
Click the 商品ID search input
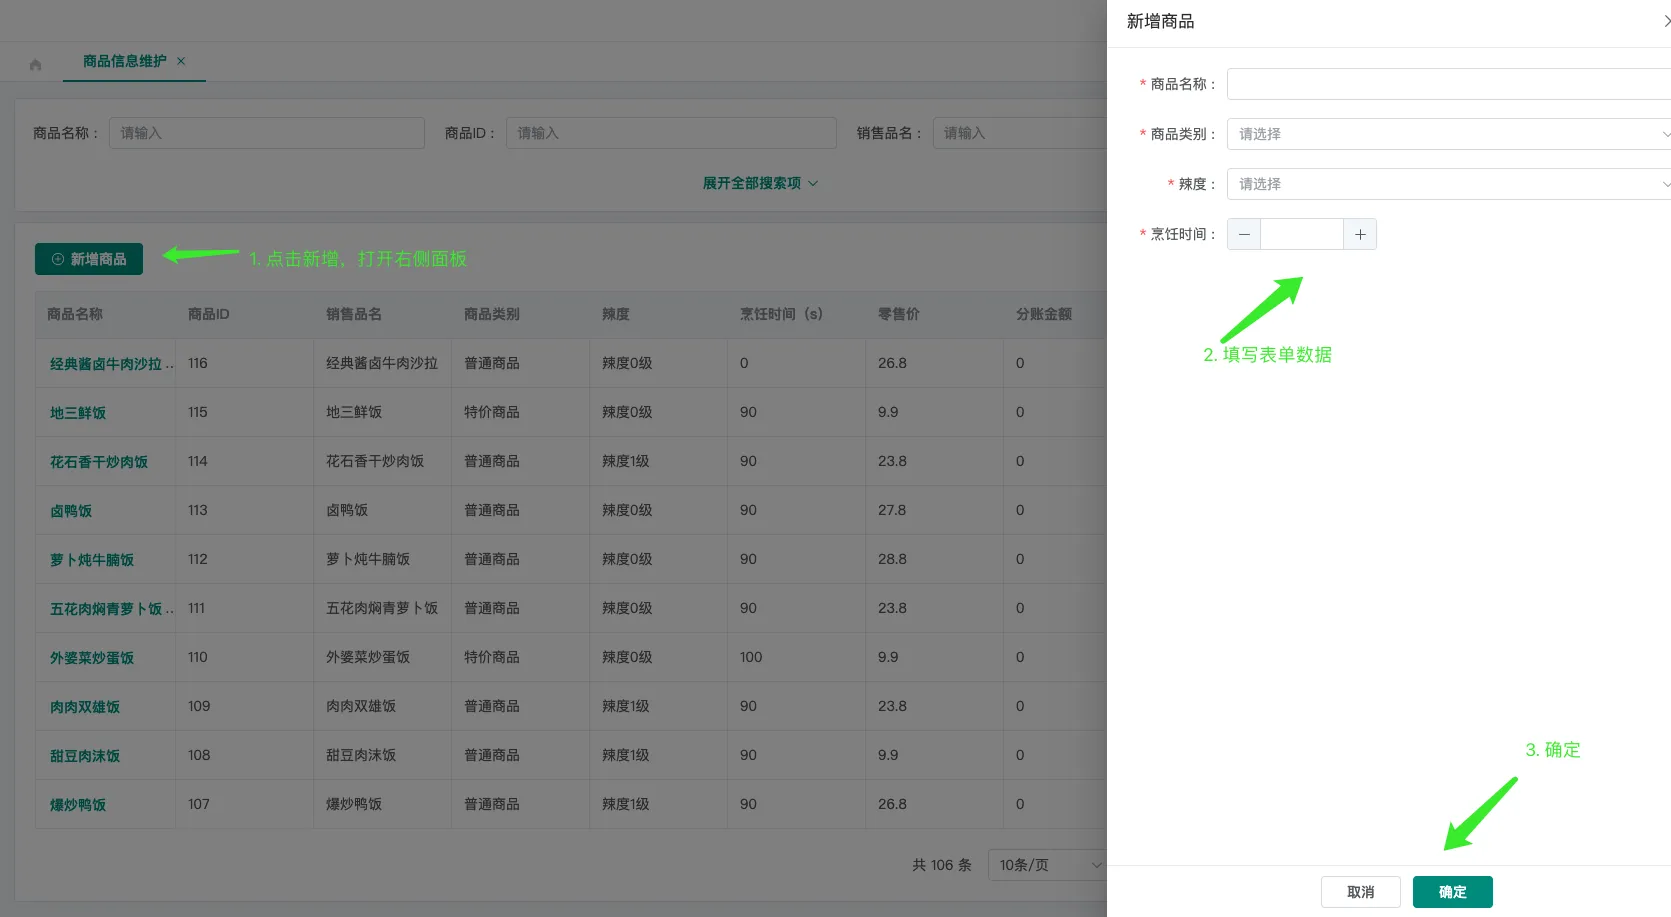pyautogui.click(x=671, y=133)
